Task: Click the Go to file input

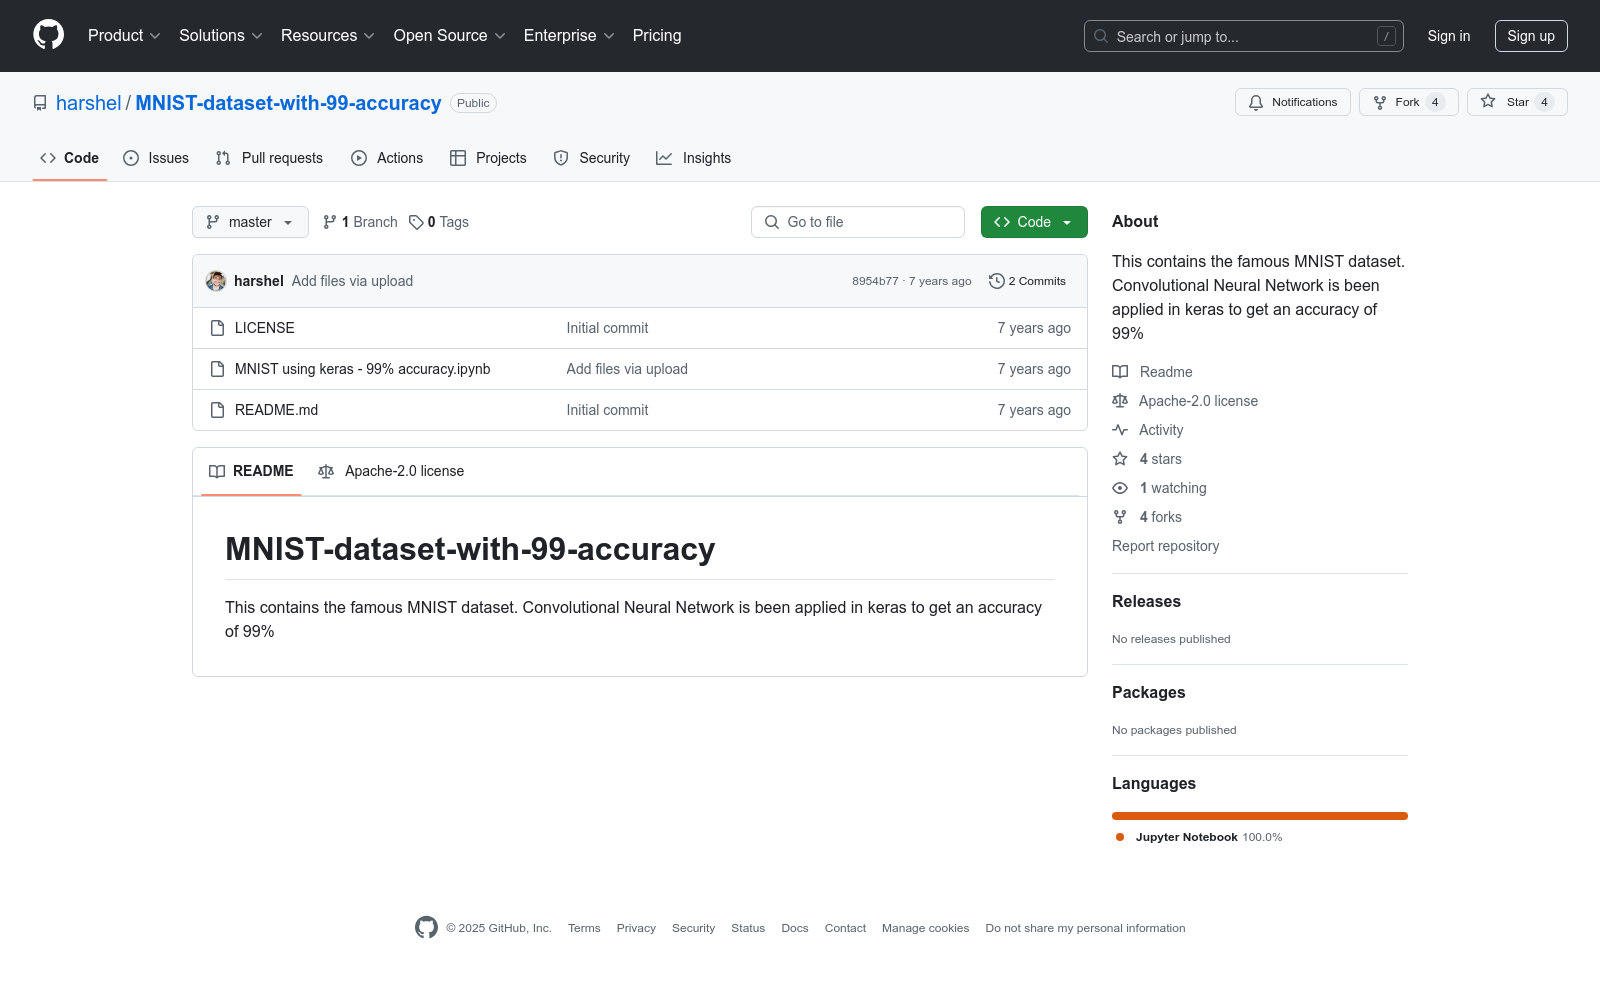Action: [858, 222]
